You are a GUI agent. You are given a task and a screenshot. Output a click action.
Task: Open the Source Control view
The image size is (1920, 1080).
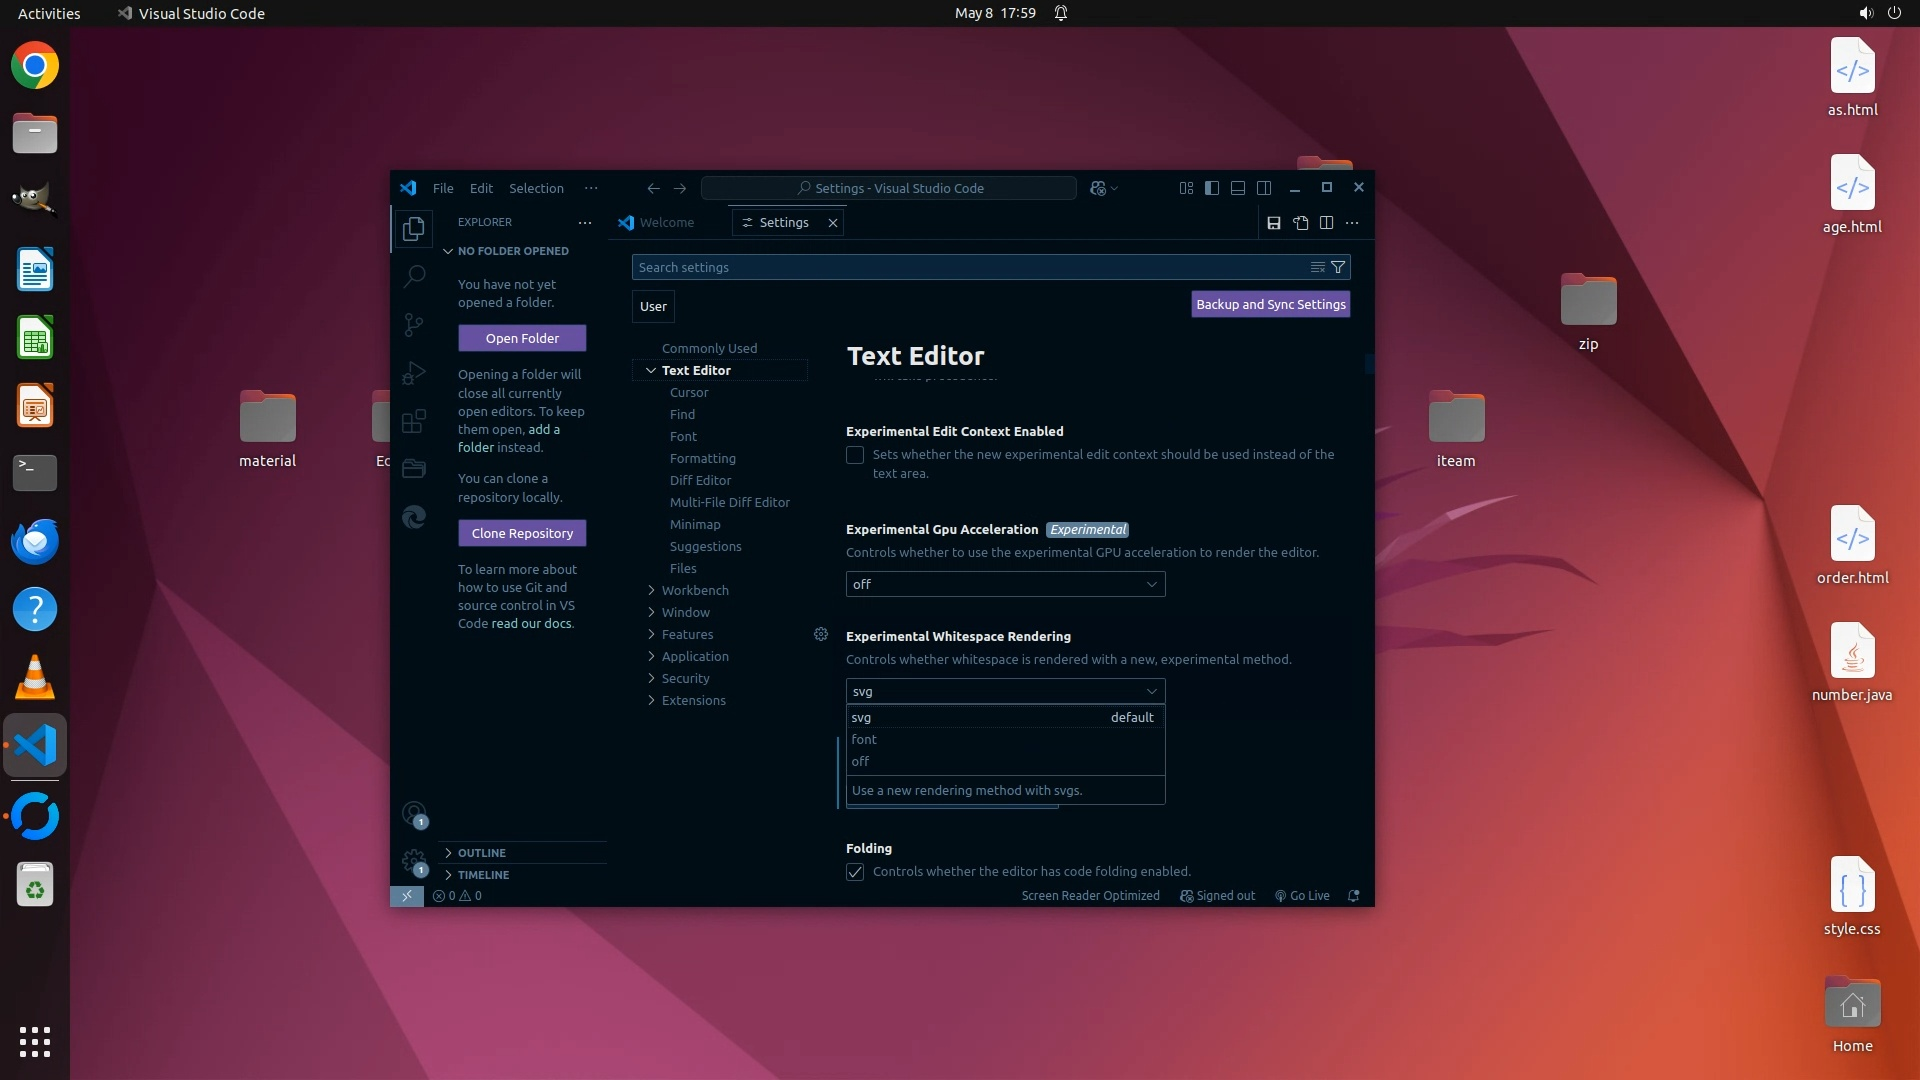click(x=414, y=324)
